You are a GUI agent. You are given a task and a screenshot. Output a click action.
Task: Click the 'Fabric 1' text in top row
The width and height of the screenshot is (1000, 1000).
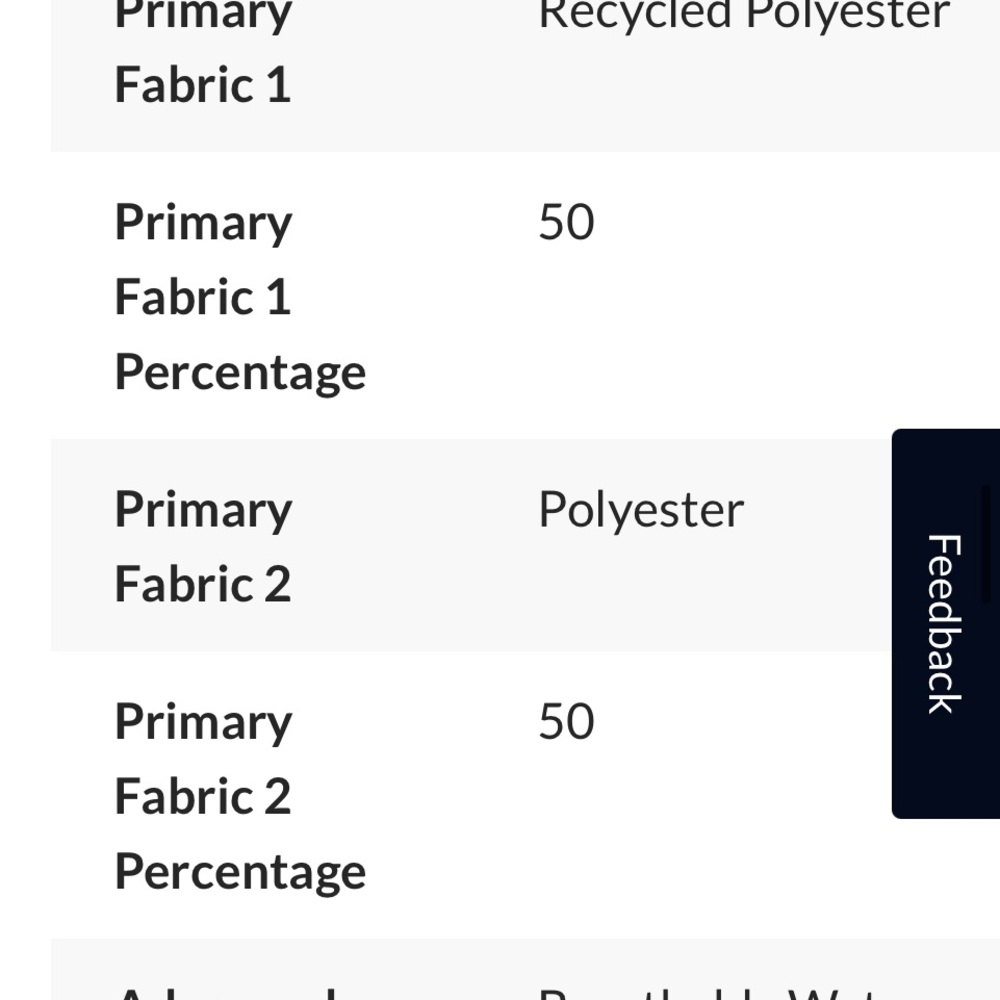(203, 85)
